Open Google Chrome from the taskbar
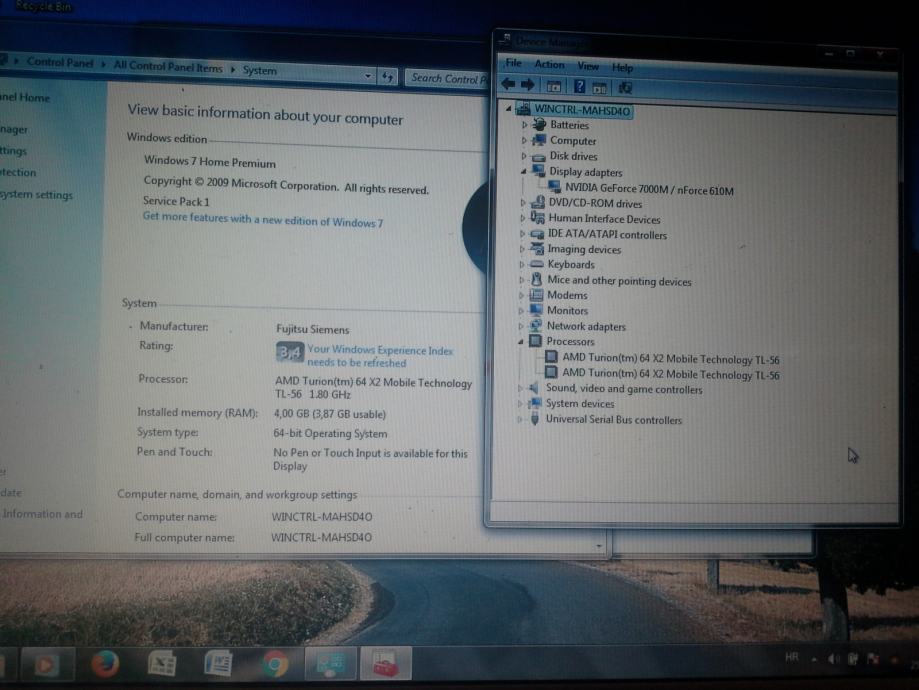919x690 pixels. pos(275,664)
